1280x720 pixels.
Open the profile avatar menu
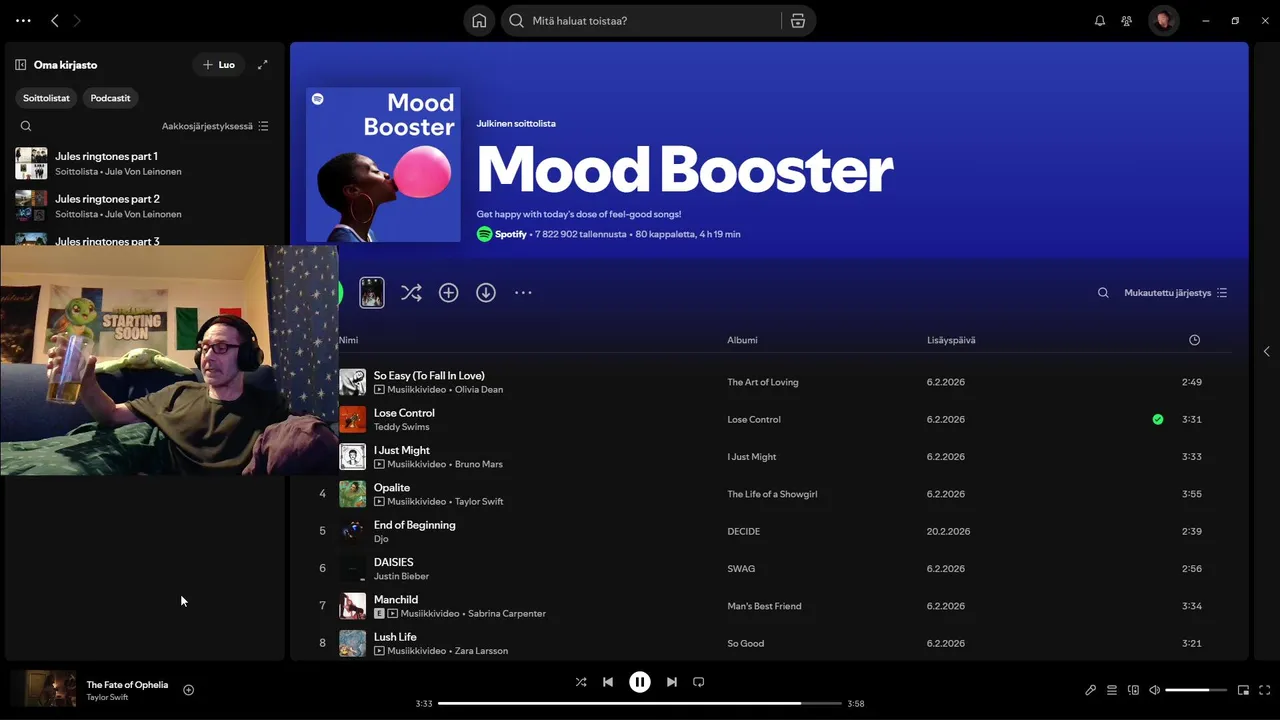pyautogui.click(x=1163, y=20)
